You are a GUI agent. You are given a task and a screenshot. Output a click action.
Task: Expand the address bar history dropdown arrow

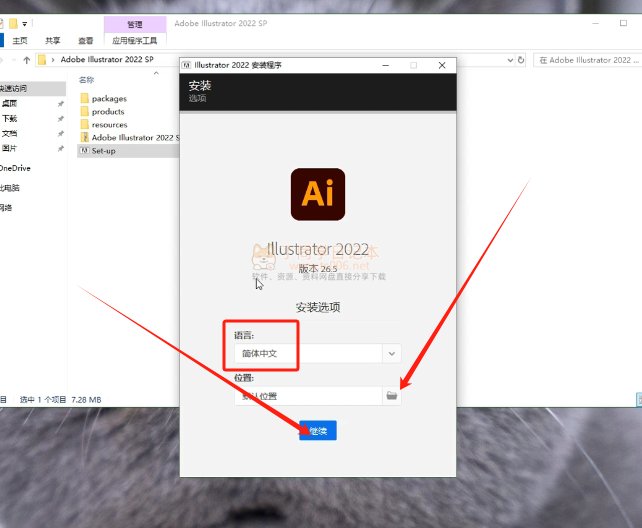tap(510, 60)
